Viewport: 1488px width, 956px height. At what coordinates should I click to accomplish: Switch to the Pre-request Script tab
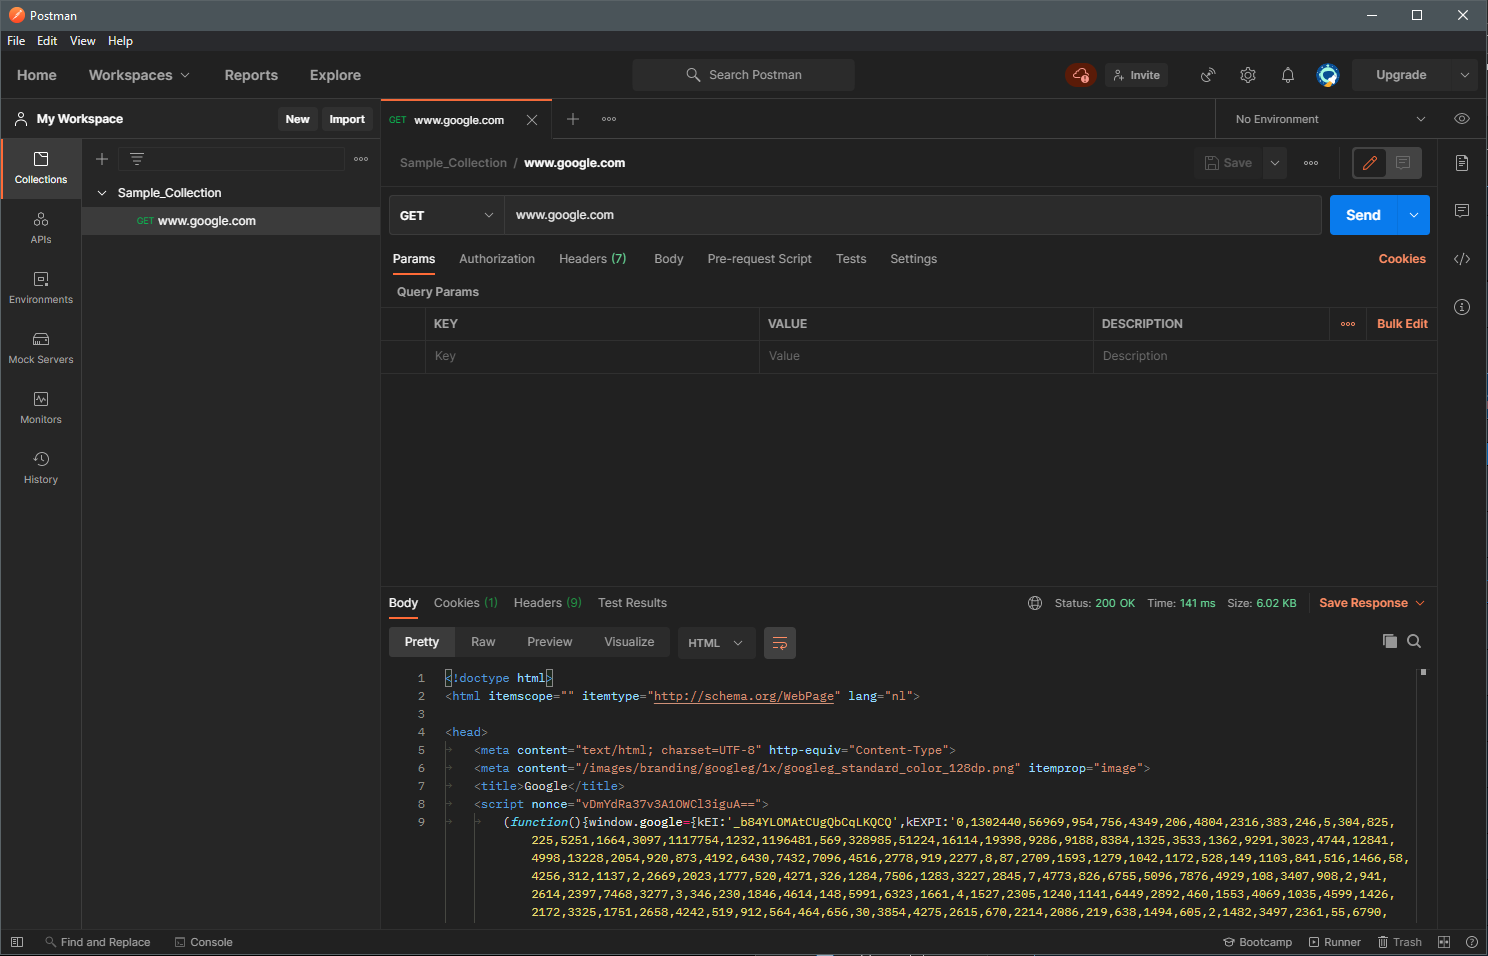[x=760, y=259]
